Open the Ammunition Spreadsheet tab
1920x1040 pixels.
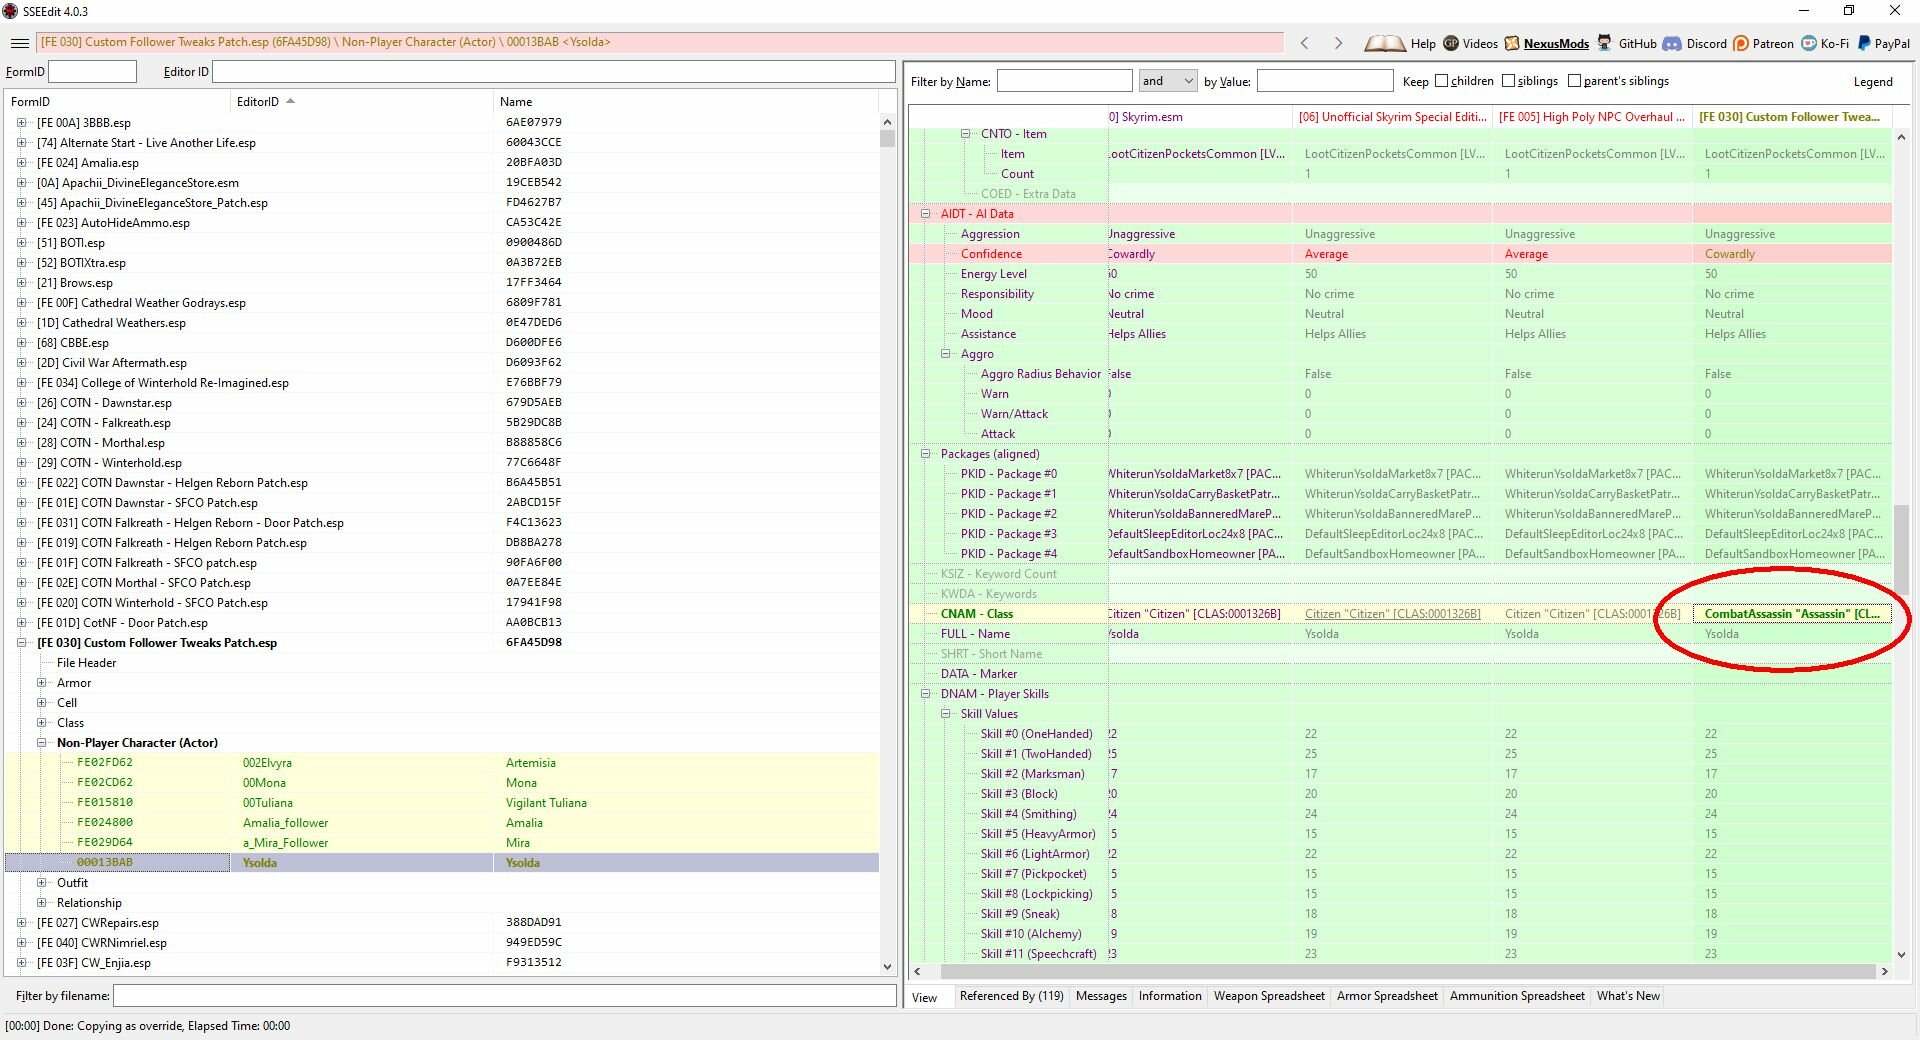coord(1517,996)
